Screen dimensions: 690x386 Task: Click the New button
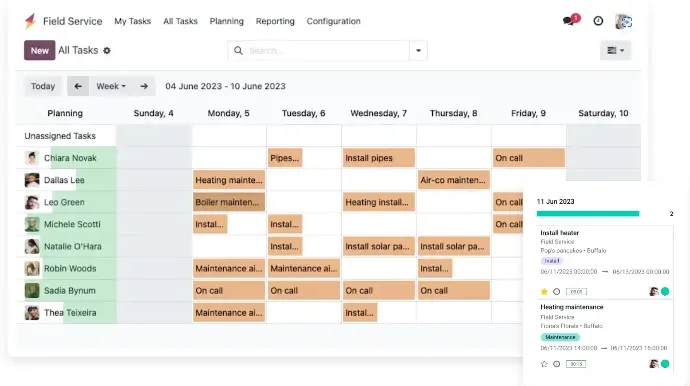tap(40, 50)
